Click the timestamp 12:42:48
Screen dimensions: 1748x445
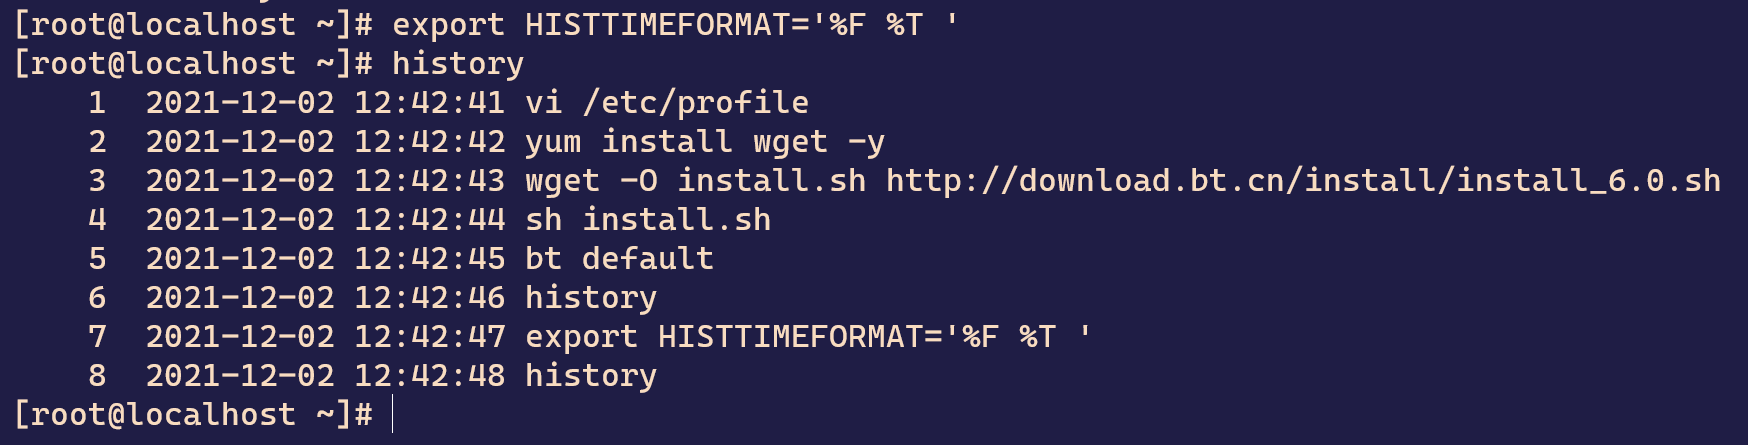click(x=430, y=376)
